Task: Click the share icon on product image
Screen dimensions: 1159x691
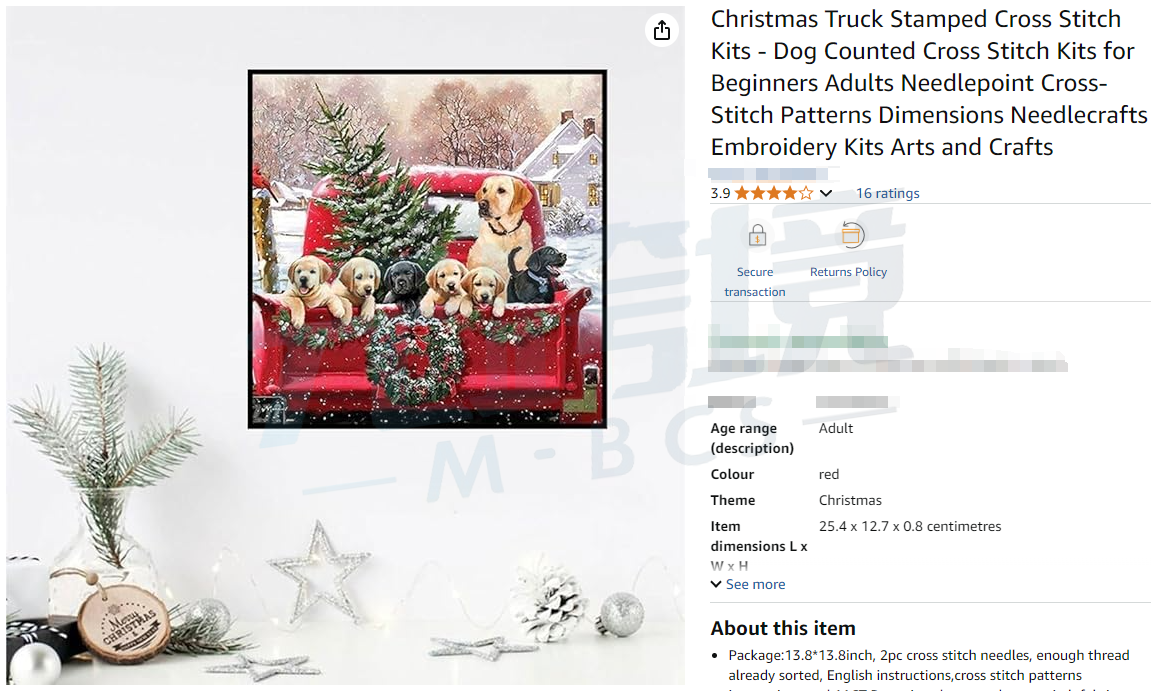Action: pos(662,30)
